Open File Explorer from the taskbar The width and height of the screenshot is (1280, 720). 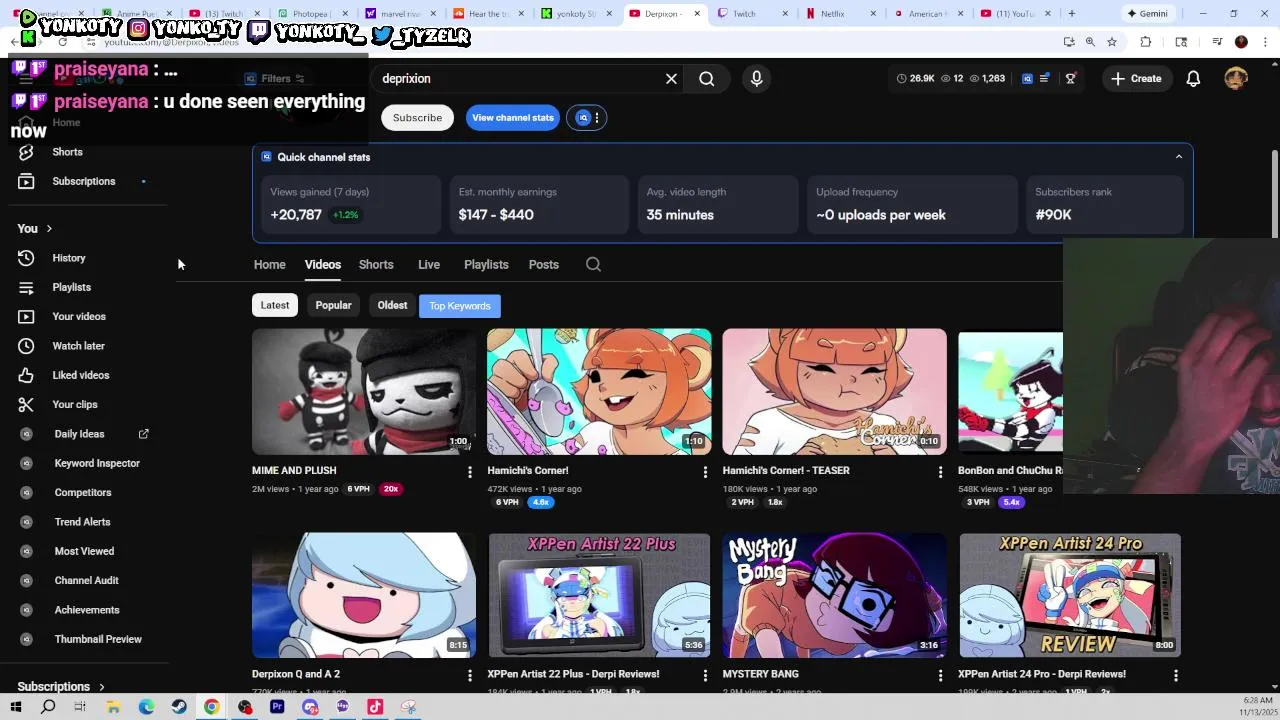click(x=113, y=707)
